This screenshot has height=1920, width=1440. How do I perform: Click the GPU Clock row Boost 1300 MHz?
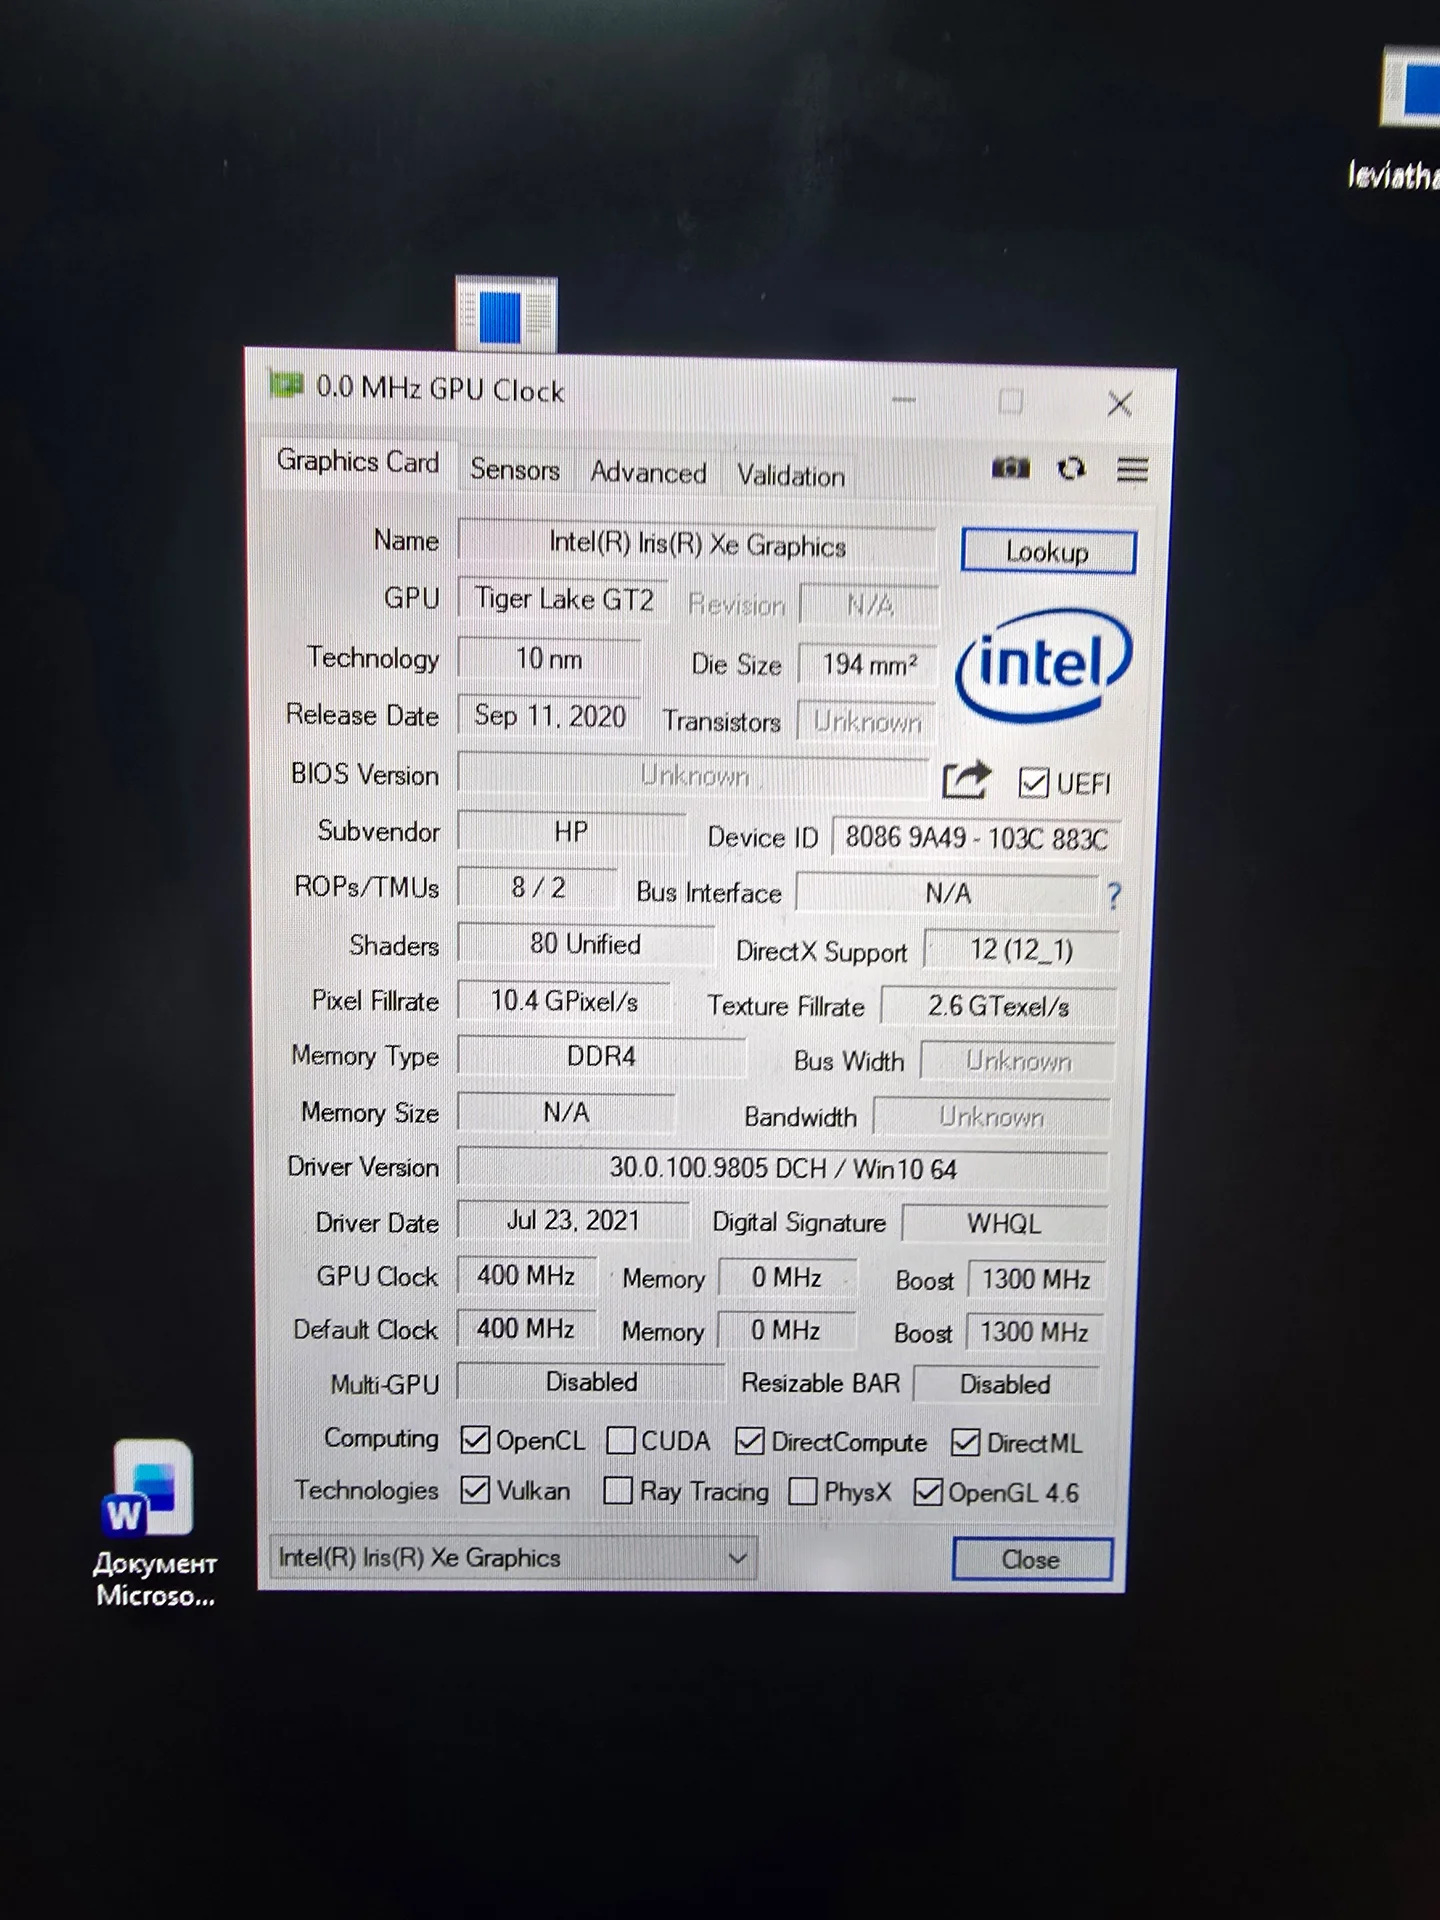[1036, 1279]
